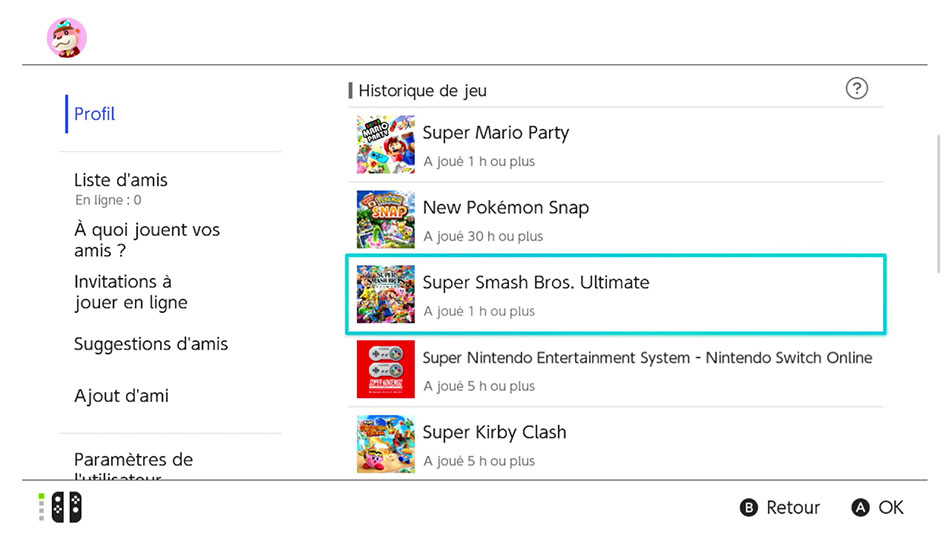Open Liste d'amis in the sidebar
Image resolution: width=950 pixels, height=534 pixels.
point(121,180)
